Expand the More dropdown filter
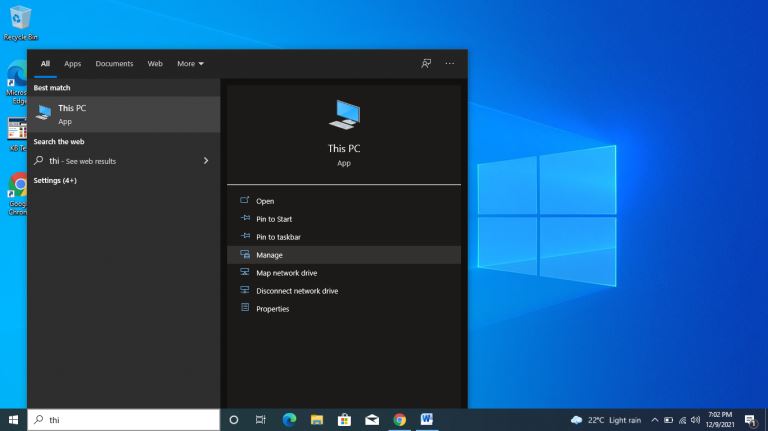 click(191, 64)
